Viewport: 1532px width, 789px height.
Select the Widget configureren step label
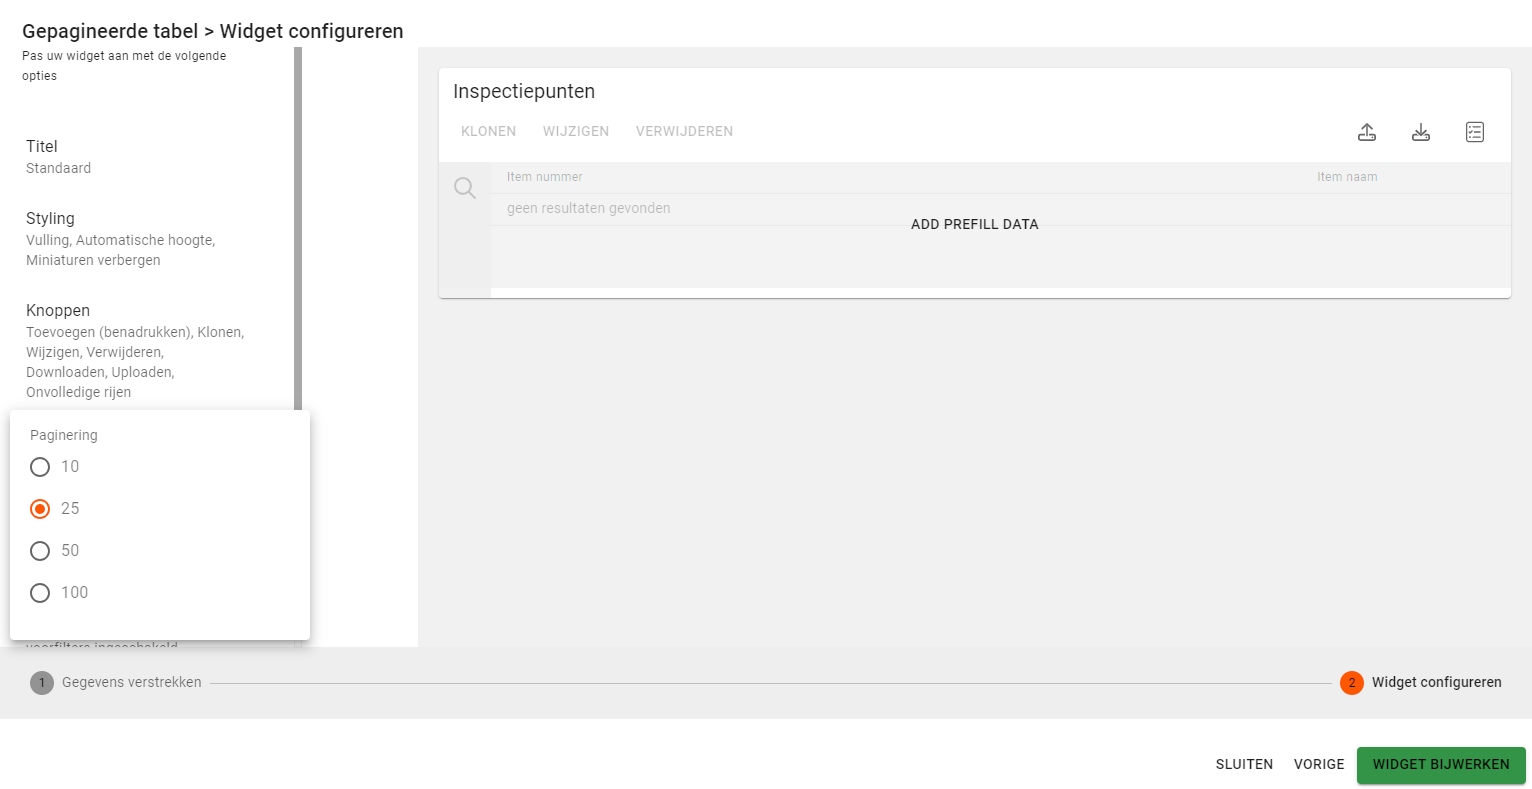1436,682
